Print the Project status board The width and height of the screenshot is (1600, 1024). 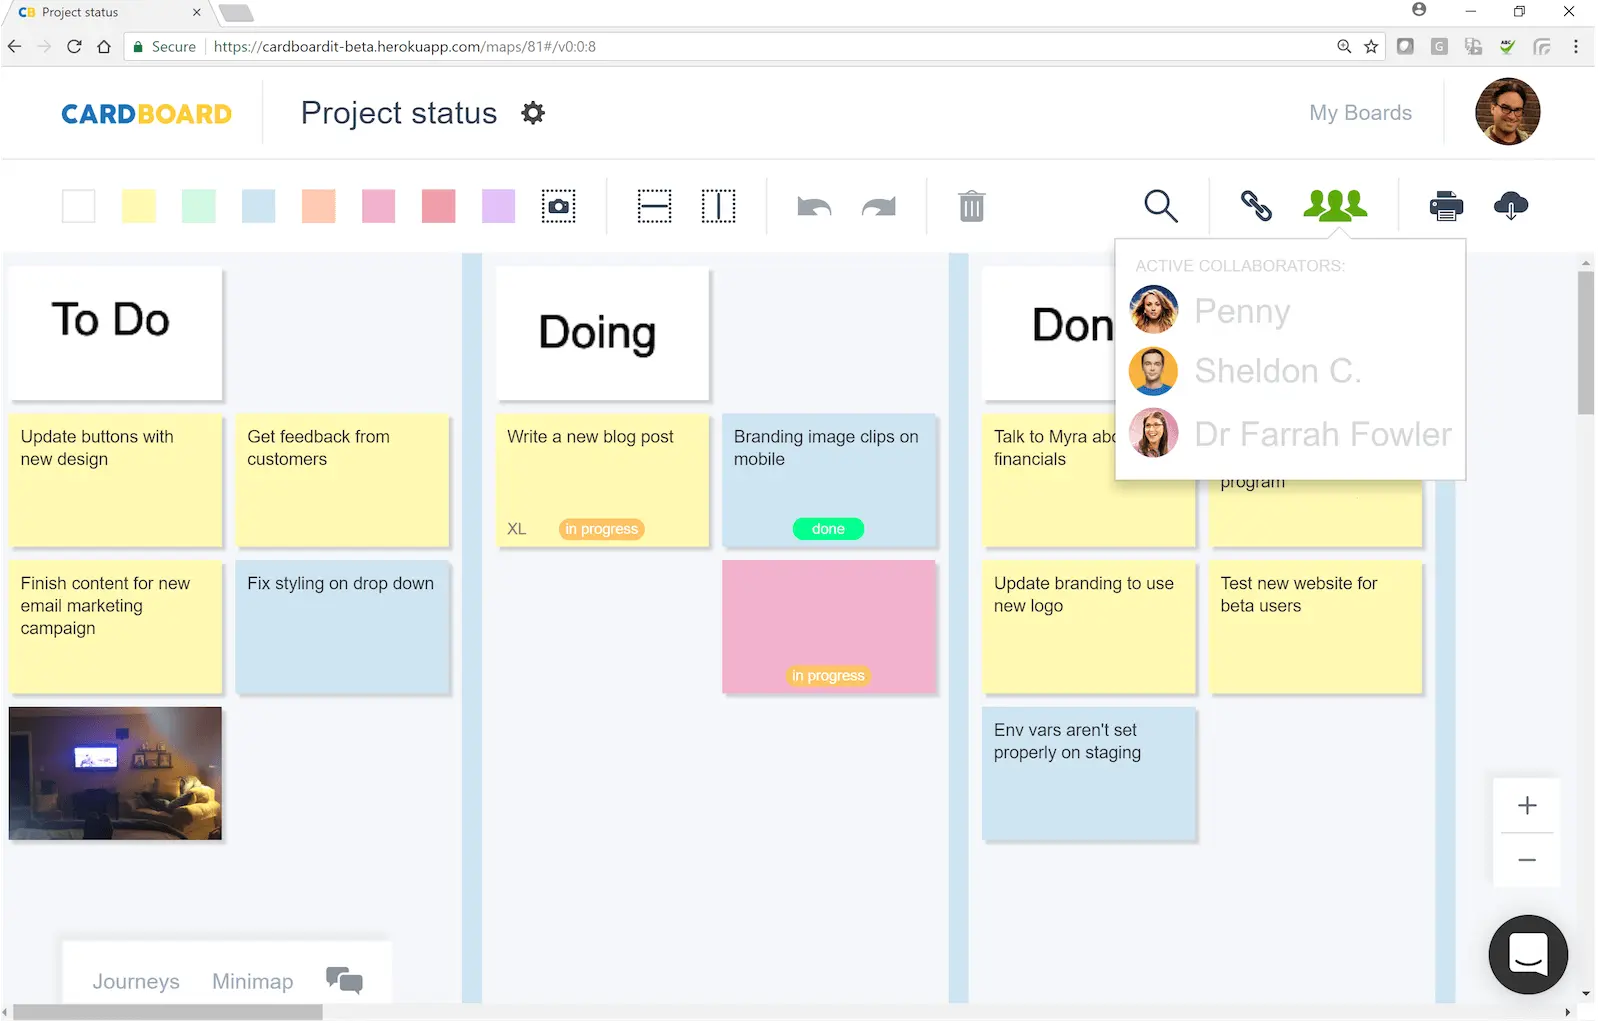(x=1446, y=206)
